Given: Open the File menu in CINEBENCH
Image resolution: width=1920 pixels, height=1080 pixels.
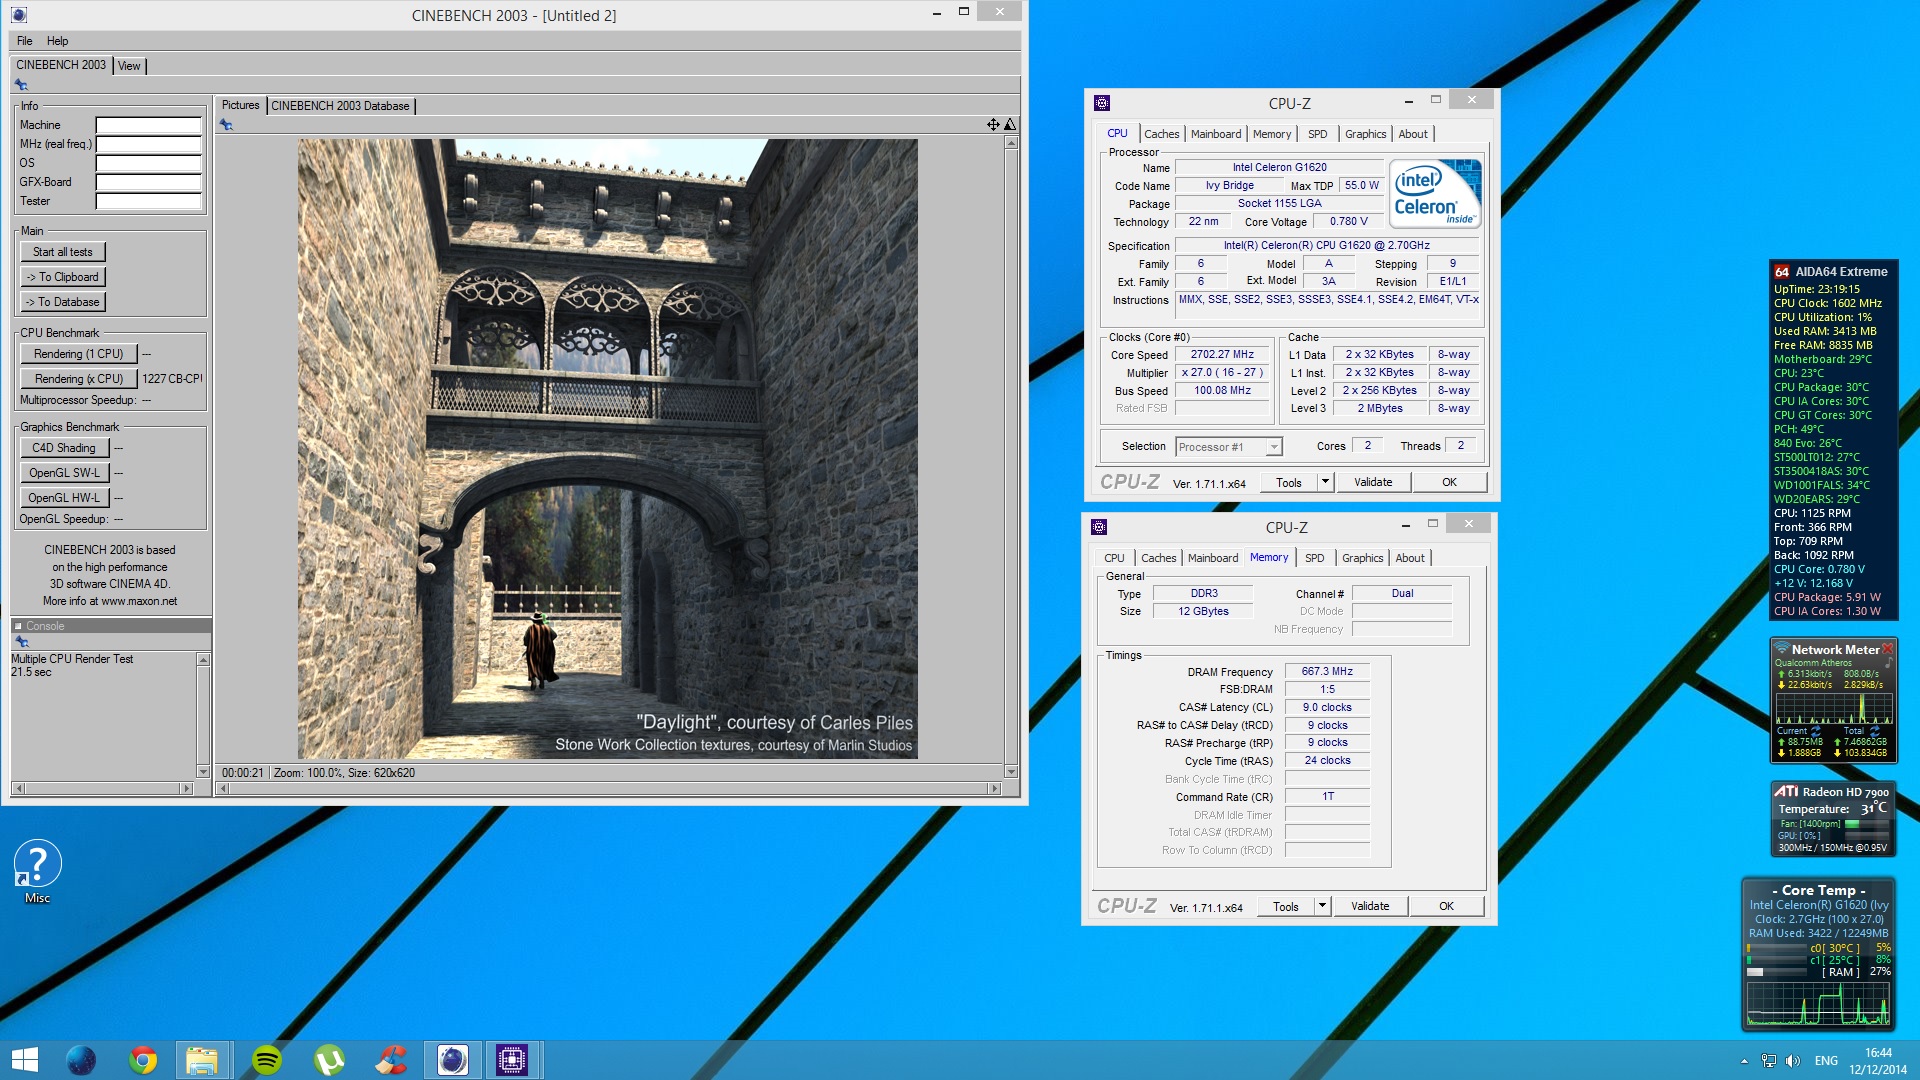Looking at the screenshot, I should pyautogui.click(x=25, y=41).
